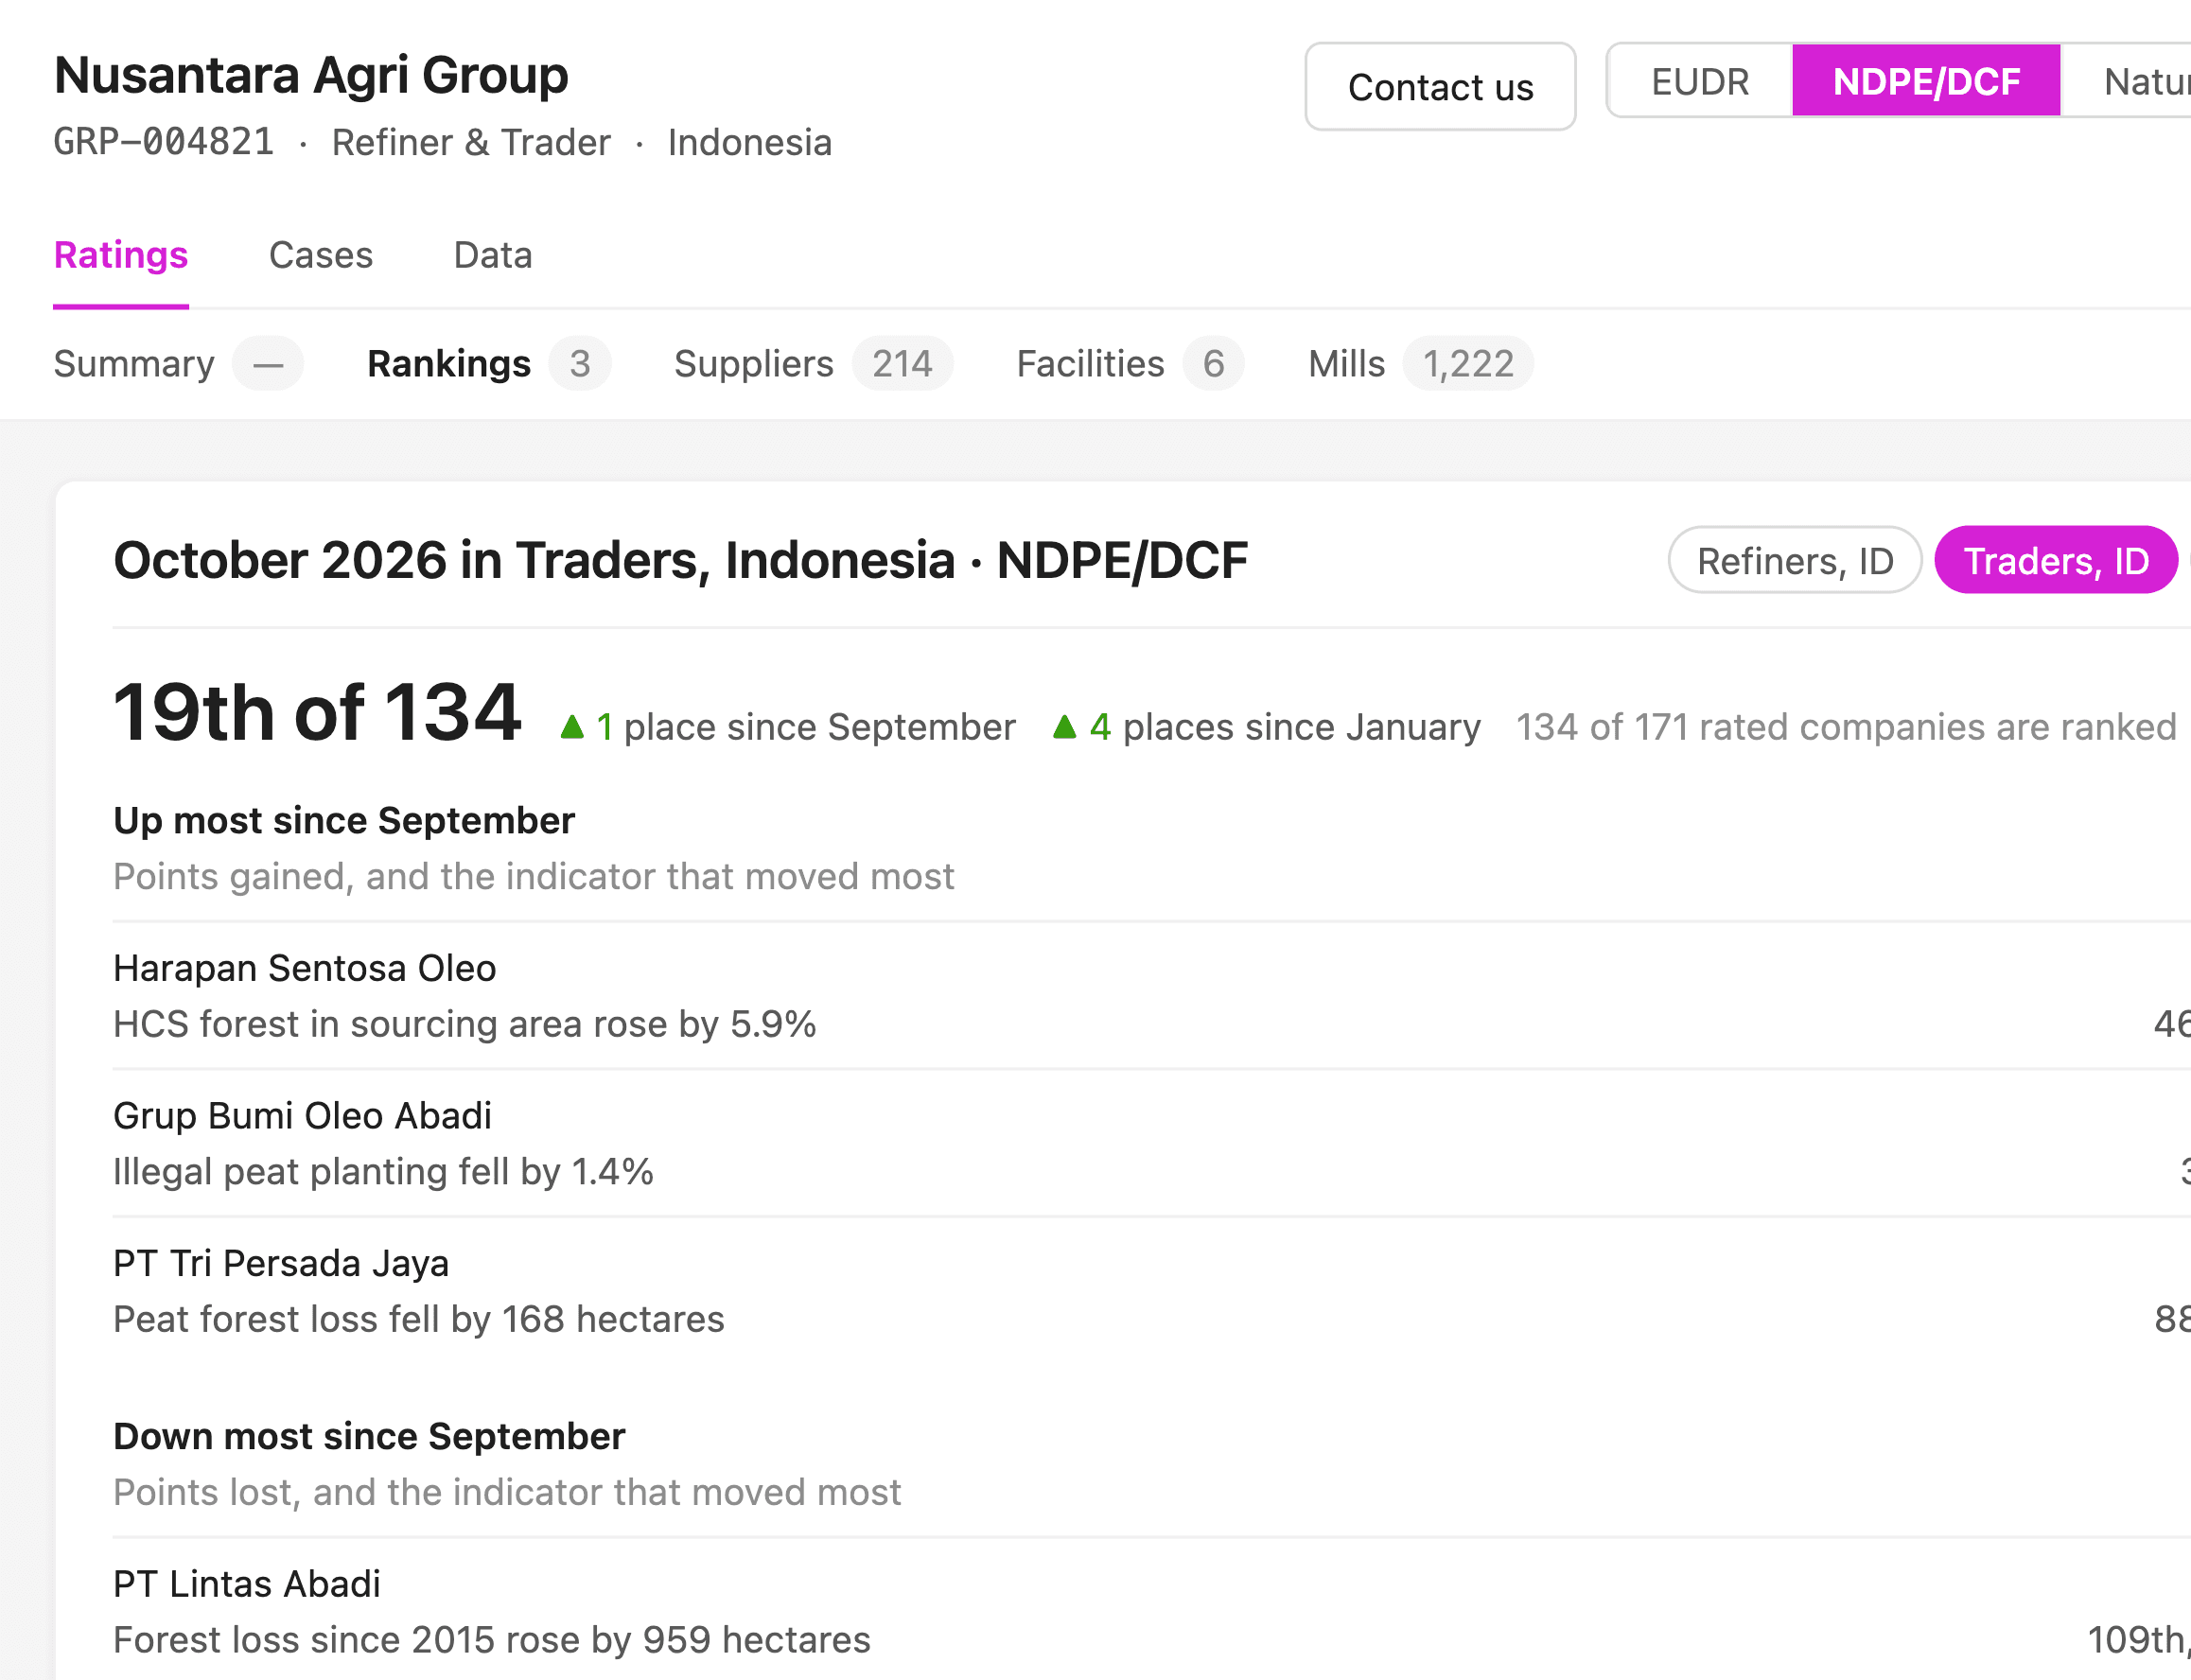The height and width of the screenshot is (1680, 2191).
Task: Open the Mills 1,222 sub-tab
Action: pyautogui.click(x=1420, y=364)
